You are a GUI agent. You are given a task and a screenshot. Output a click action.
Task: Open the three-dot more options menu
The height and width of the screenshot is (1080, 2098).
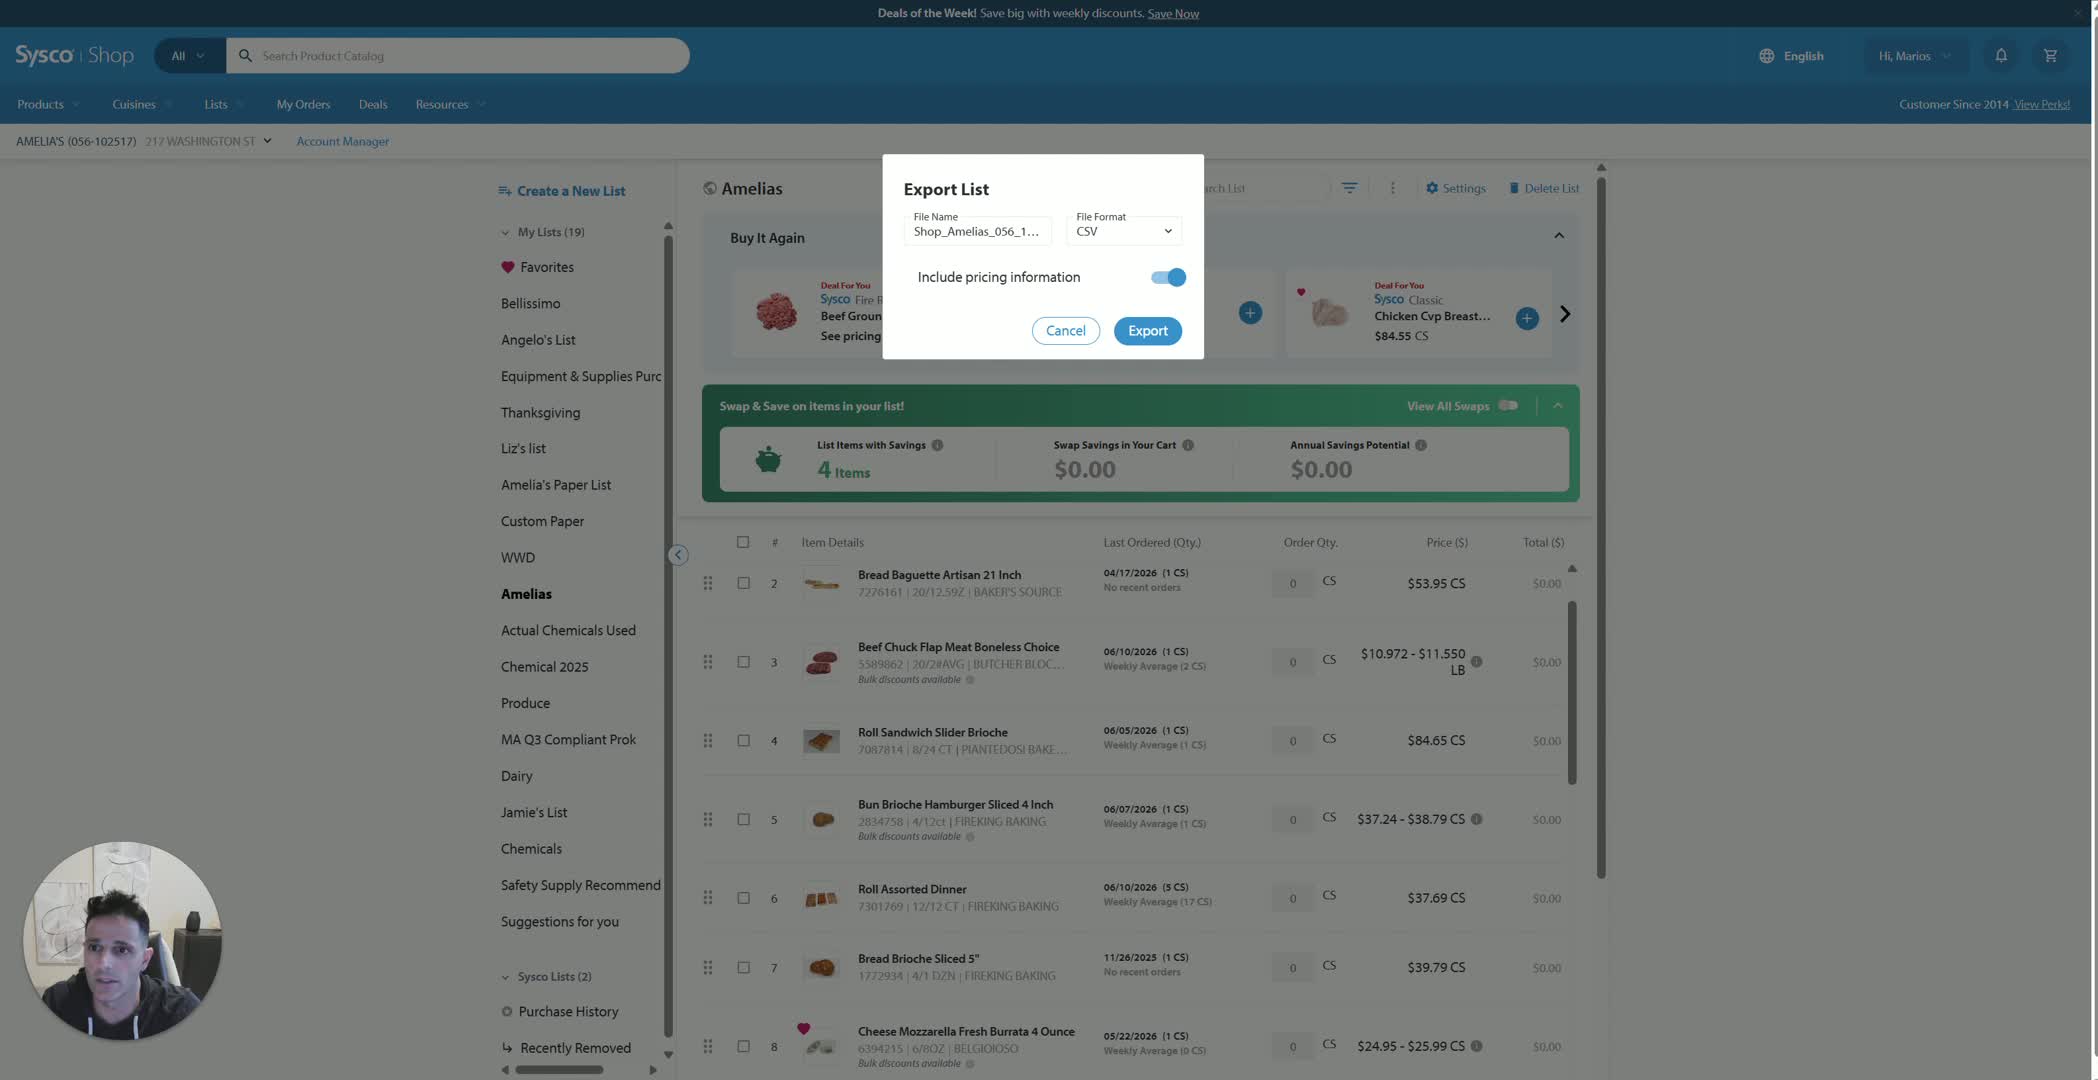[x=1392, y=188]
